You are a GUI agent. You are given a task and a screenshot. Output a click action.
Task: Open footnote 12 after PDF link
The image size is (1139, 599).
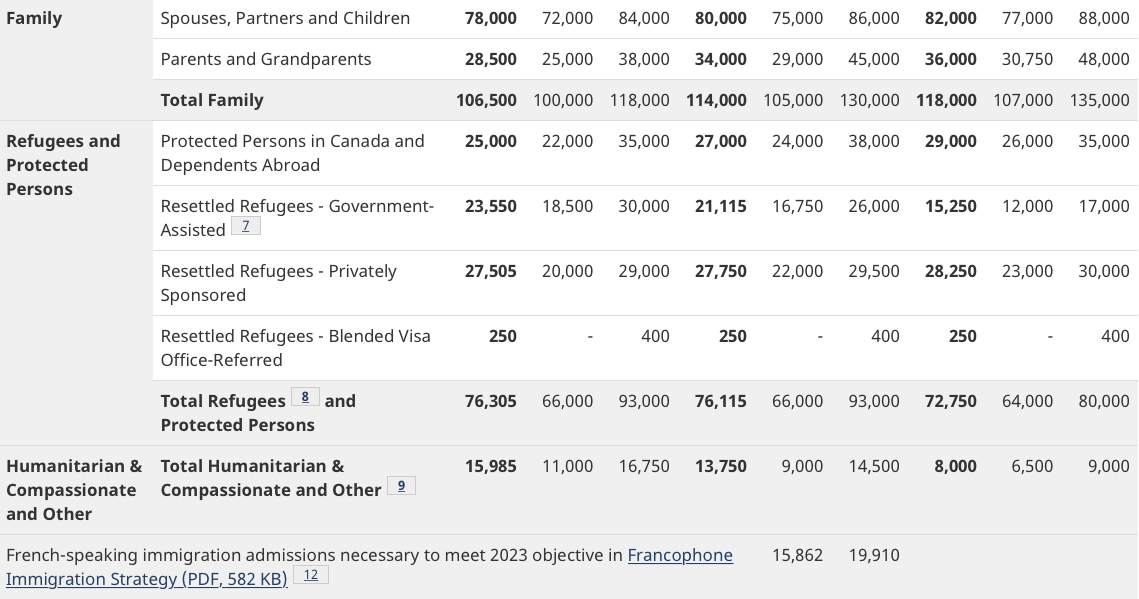pos(310,576)
